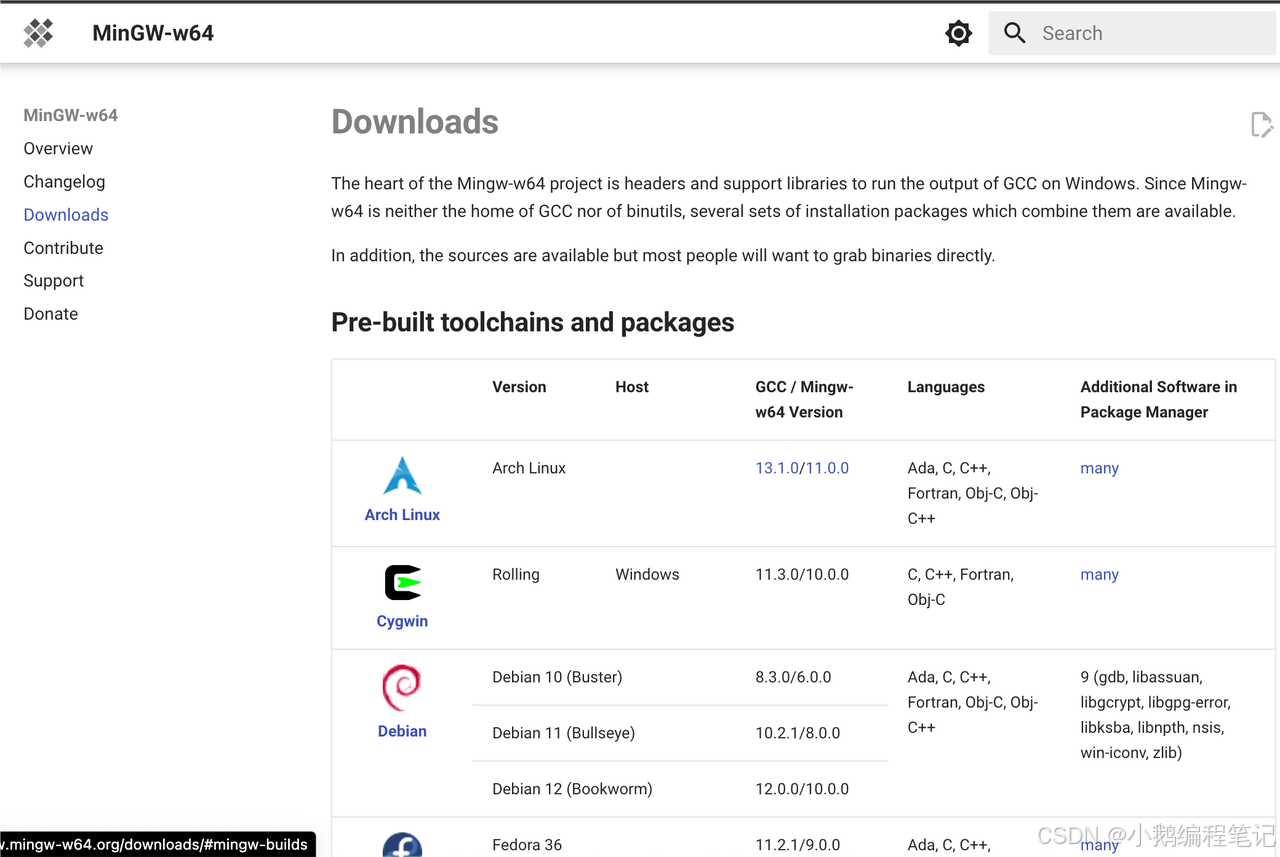
Task: Click the 11.2.1/9.0.0 version cell
Action: click(798, 845)
